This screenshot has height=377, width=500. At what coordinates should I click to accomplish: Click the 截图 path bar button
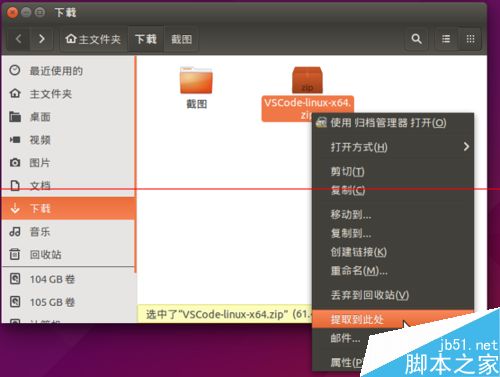(181, 39)
